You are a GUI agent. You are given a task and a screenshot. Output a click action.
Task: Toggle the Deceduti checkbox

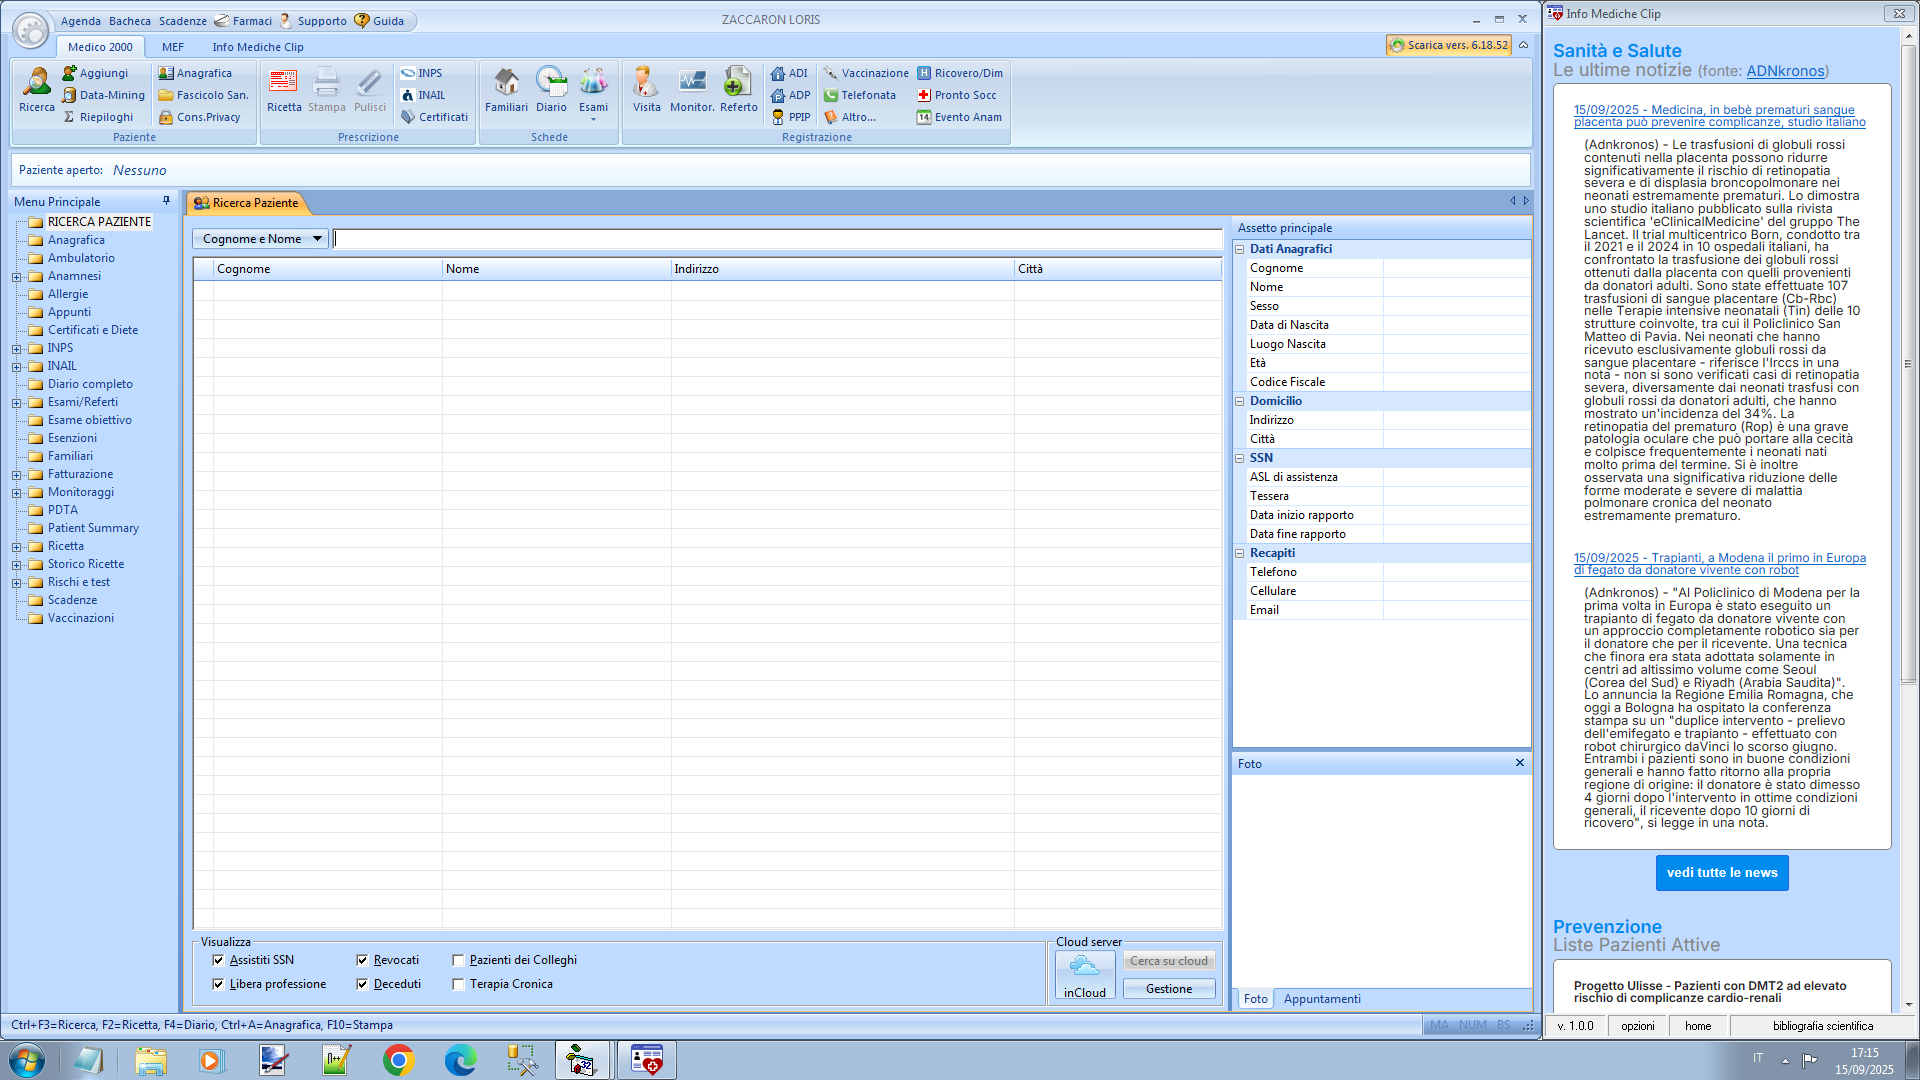point(362,984)
